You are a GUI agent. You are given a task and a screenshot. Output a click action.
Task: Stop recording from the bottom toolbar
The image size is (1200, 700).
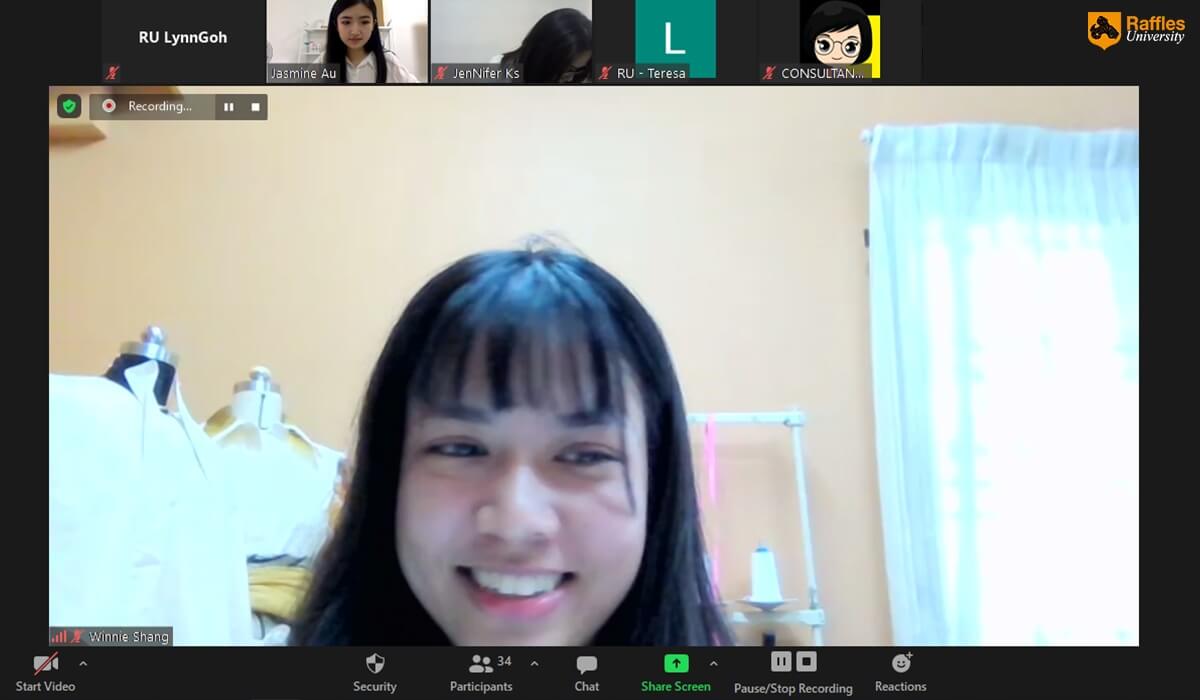807,661
